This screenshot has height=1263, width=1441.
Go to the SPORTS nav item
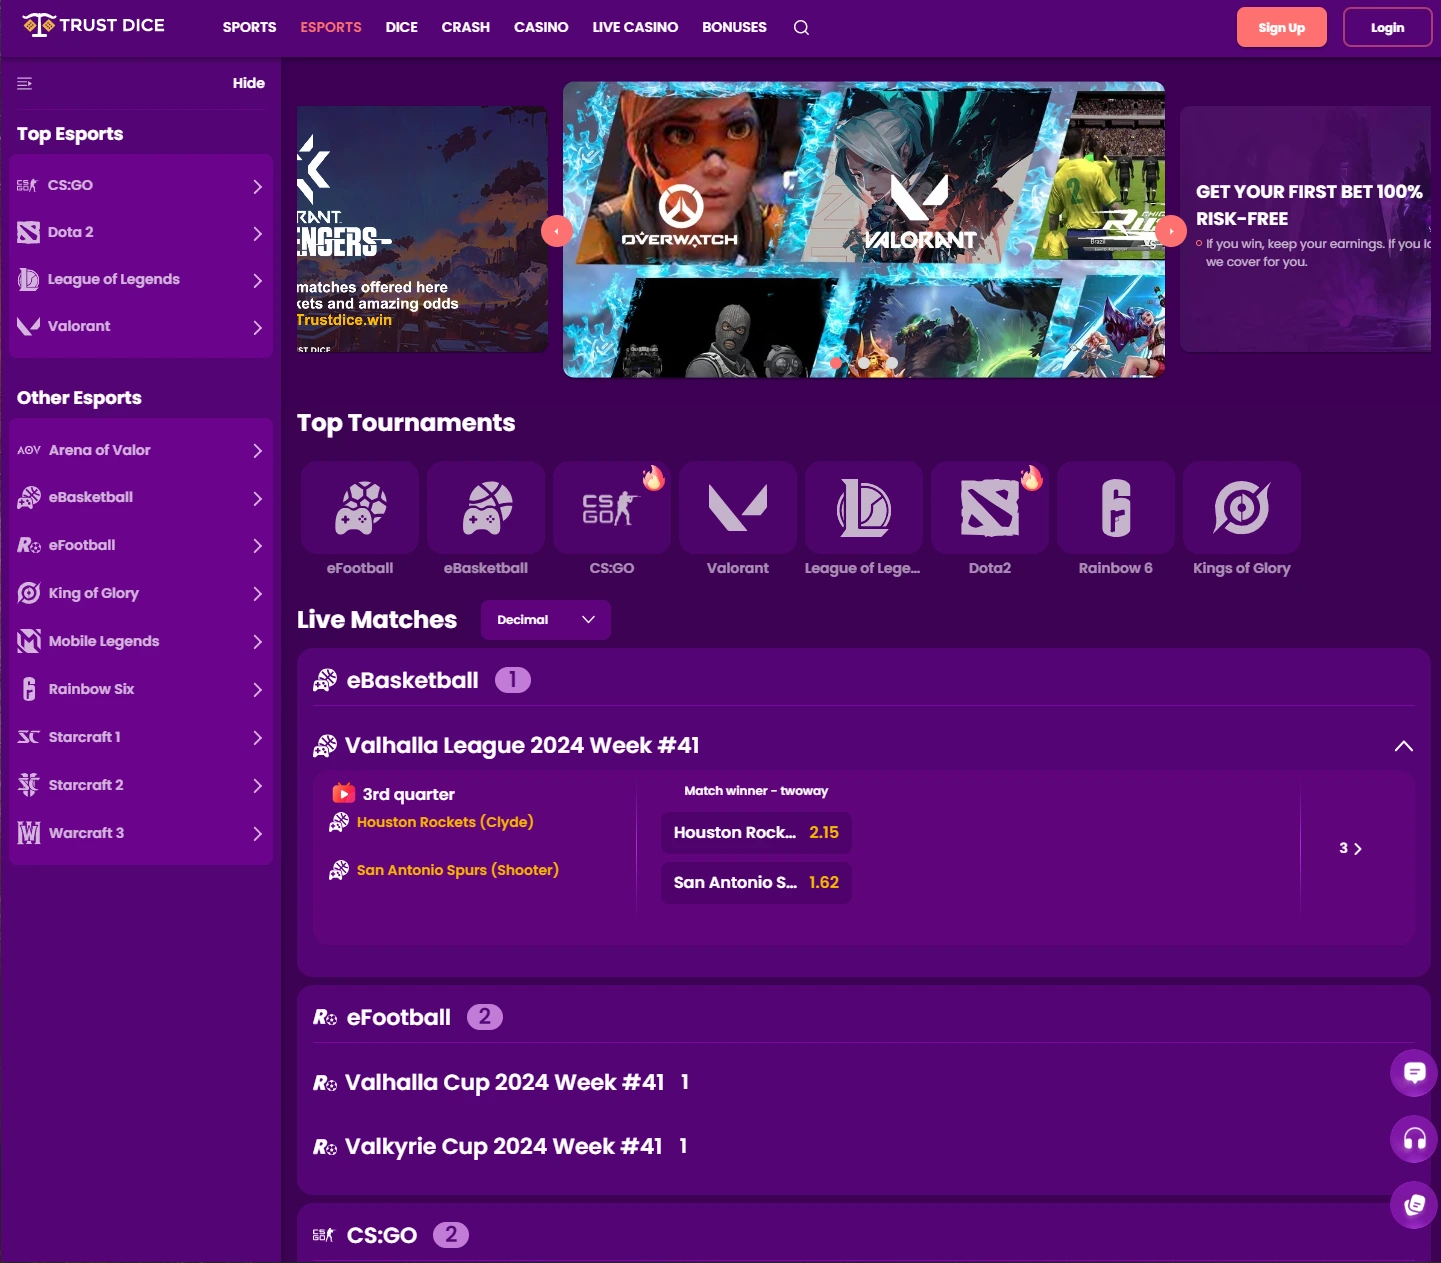pyautogui.click(x=249, y=27)
